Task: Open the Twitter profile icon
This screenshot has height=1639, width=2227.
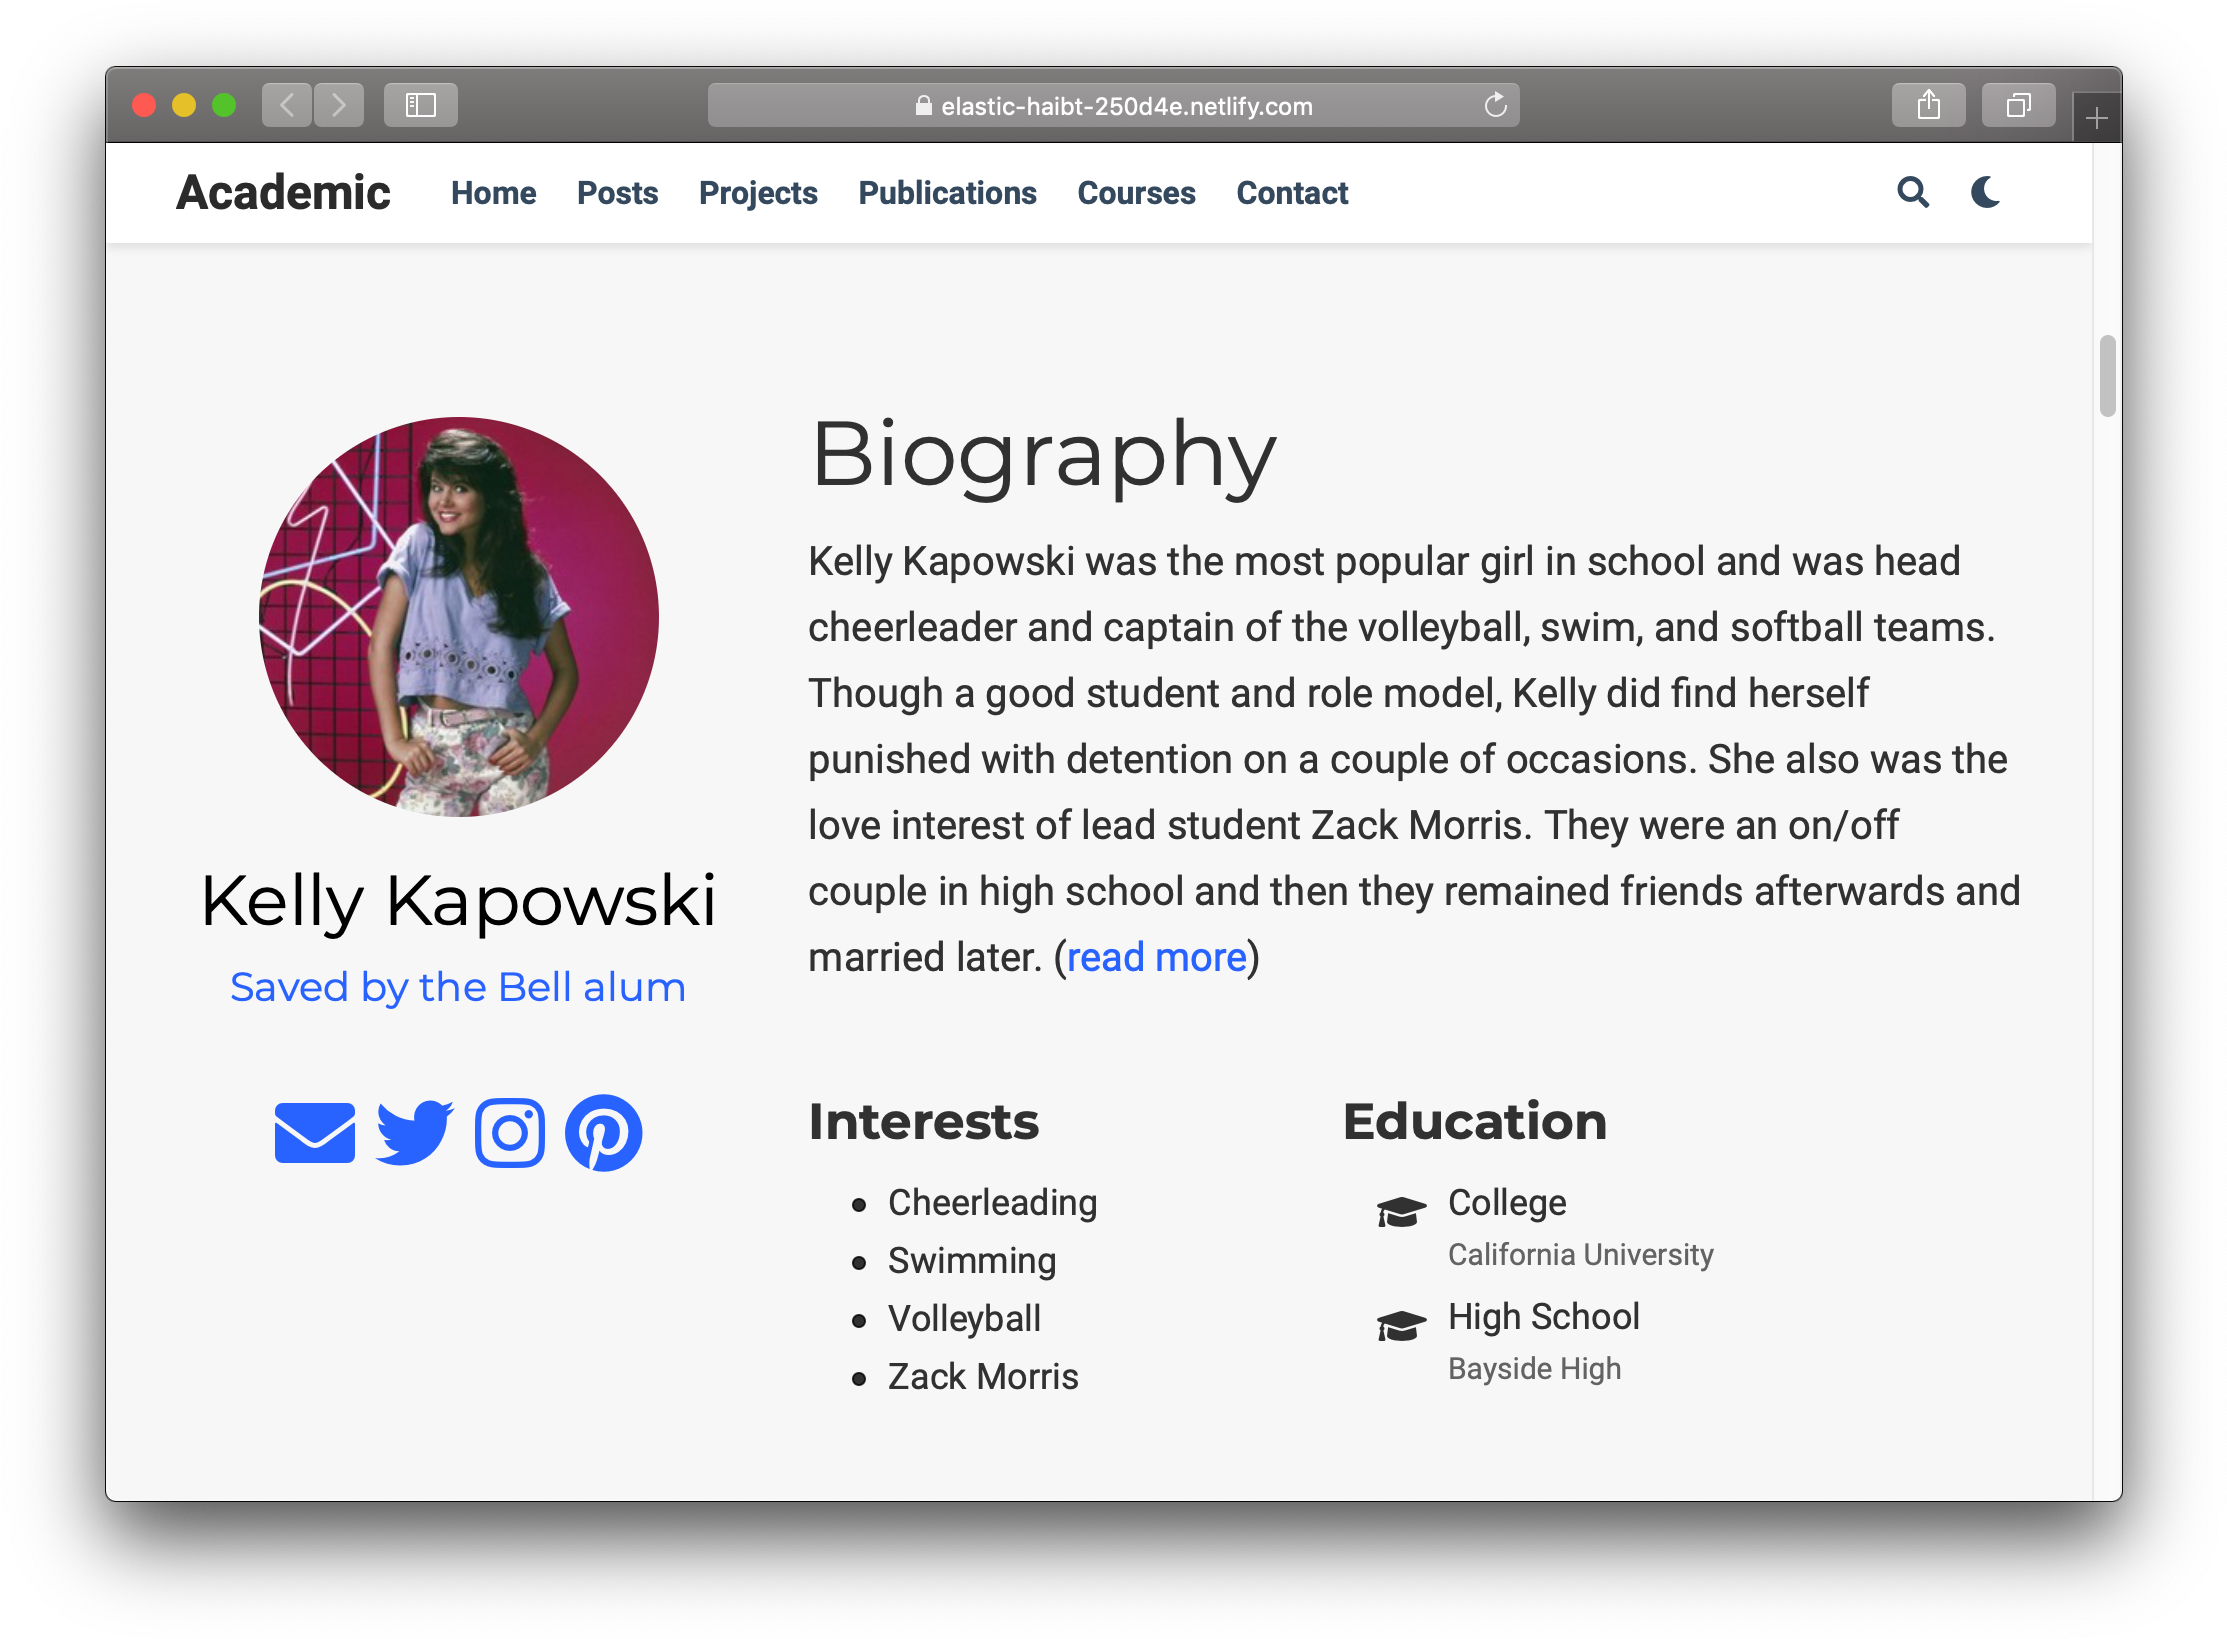Action: tap(414, 1132)
